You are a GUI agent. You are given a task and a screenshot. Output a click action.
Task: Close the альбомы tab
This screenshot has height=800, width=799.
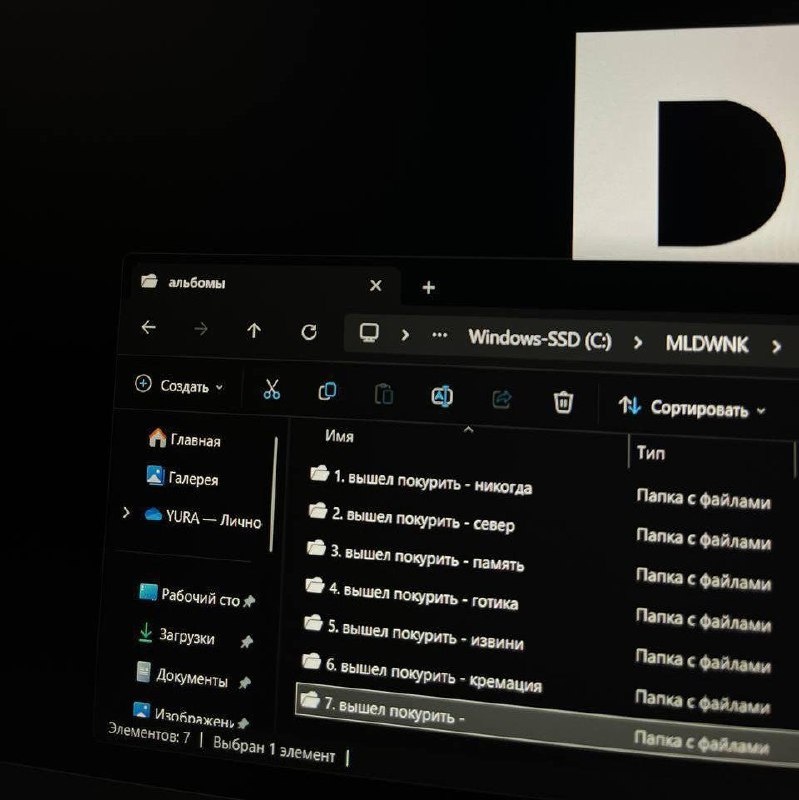point(376,286)
